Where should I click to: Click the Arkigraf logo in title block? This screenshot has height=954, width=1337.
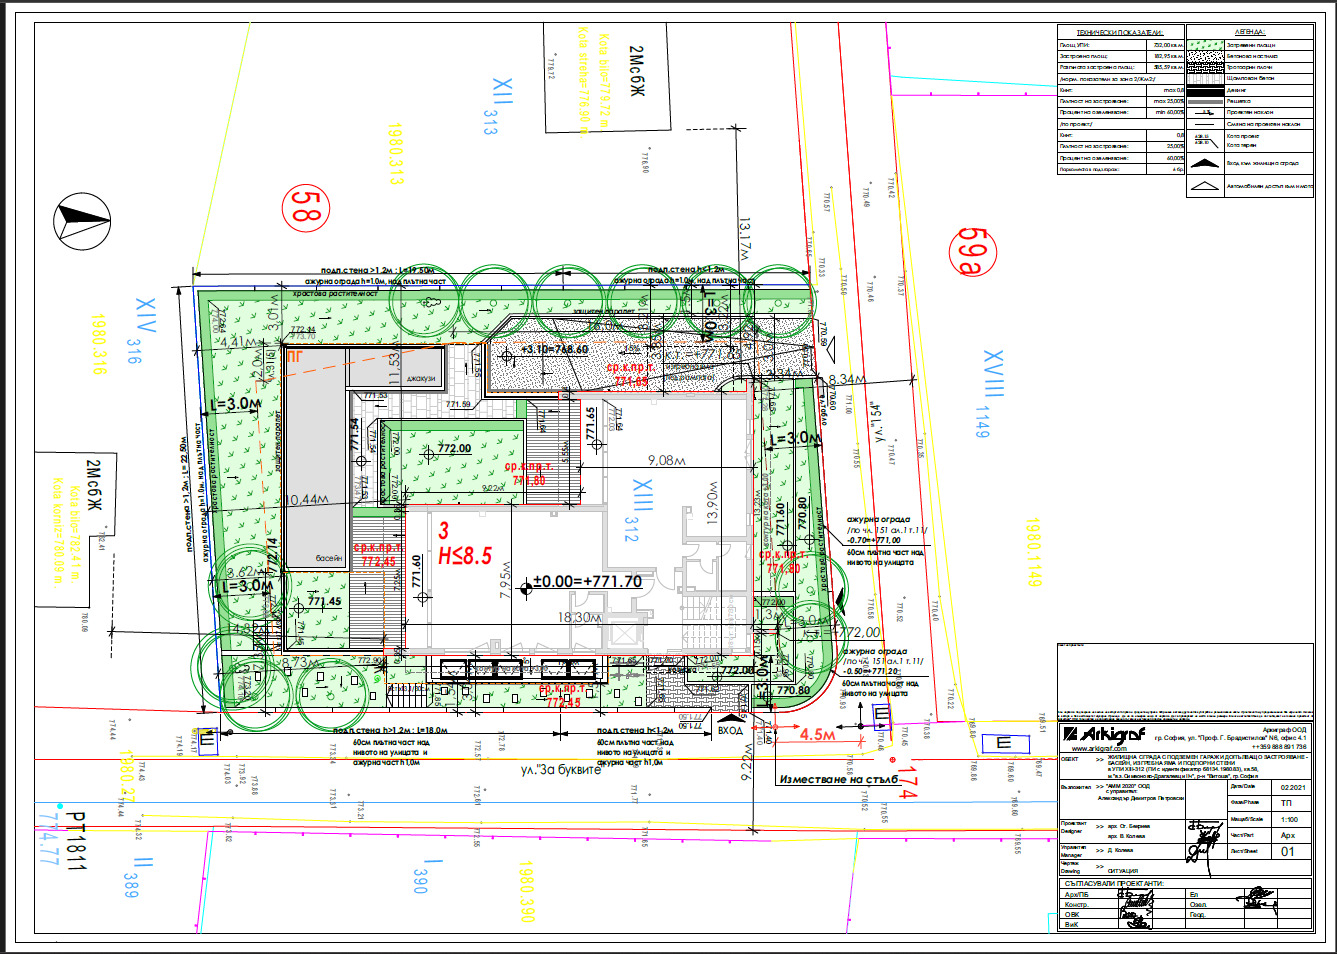[1104, 736]
